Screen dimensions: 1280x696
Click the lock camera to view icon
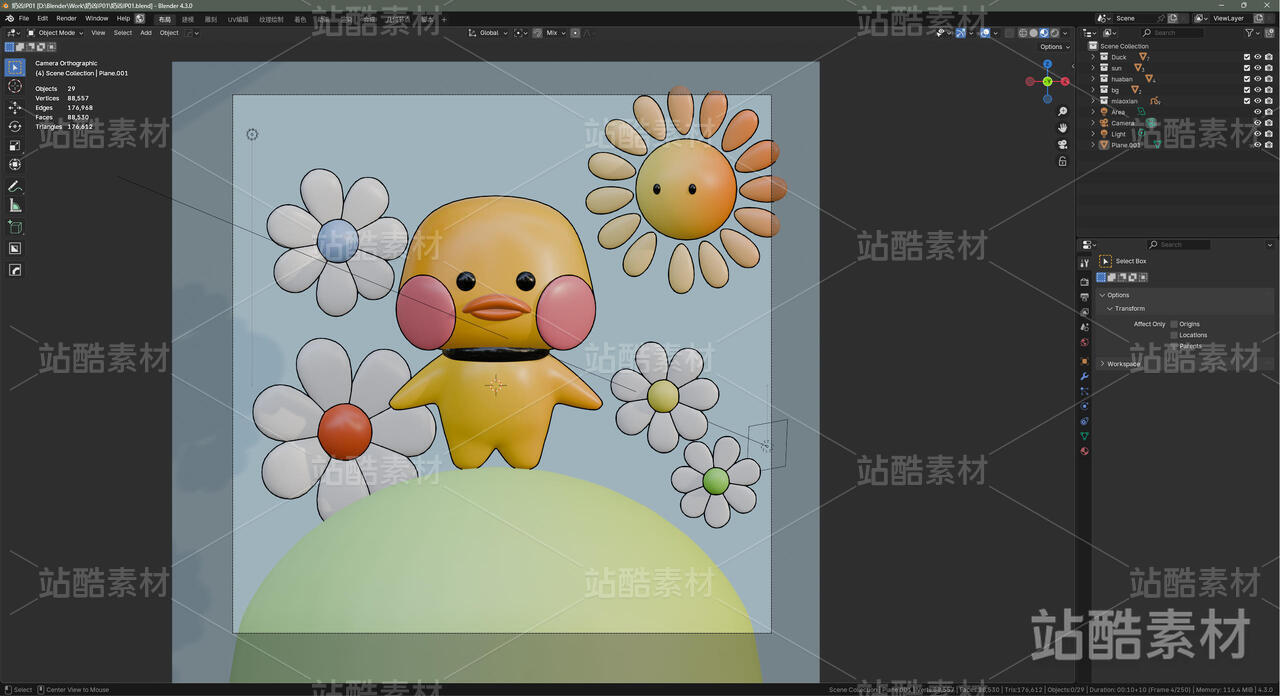(1063, 161)
